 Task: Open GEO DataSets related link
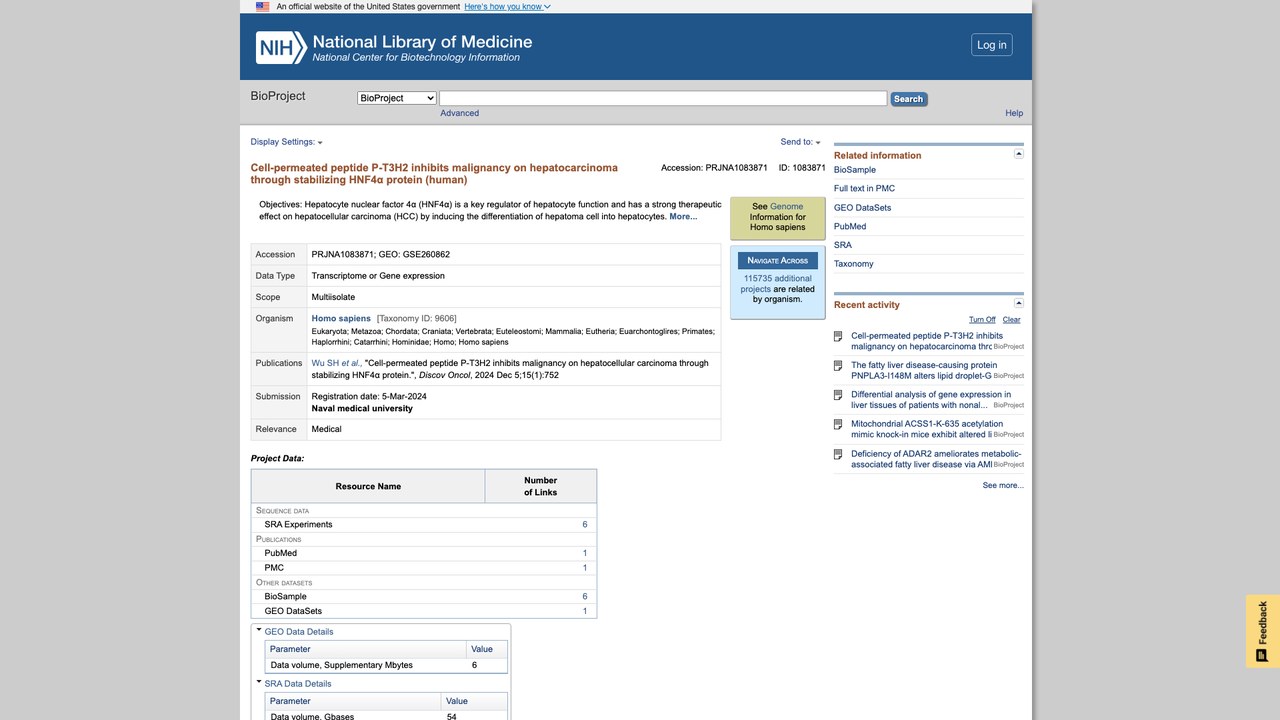[862, 208]
